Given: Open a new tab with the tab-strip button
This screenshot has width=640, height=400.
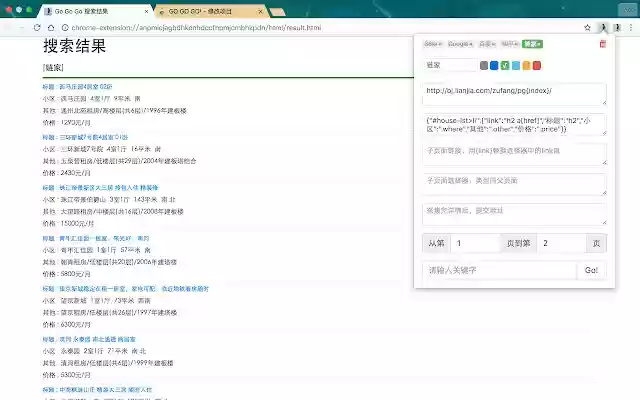Looking at the screenshot, I should click(278, 12).
